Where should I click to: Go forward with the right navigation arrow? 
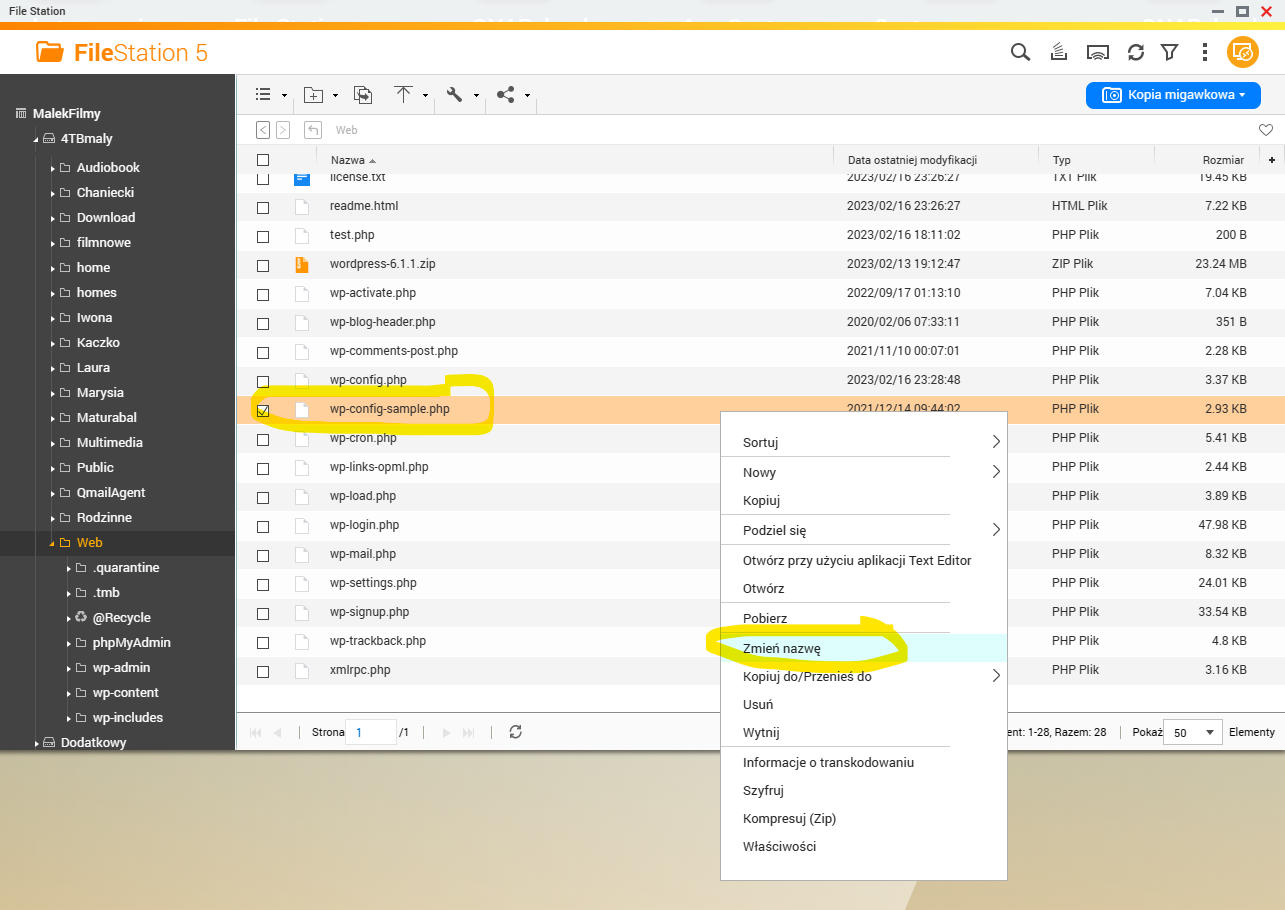click(x=283, y=130)
